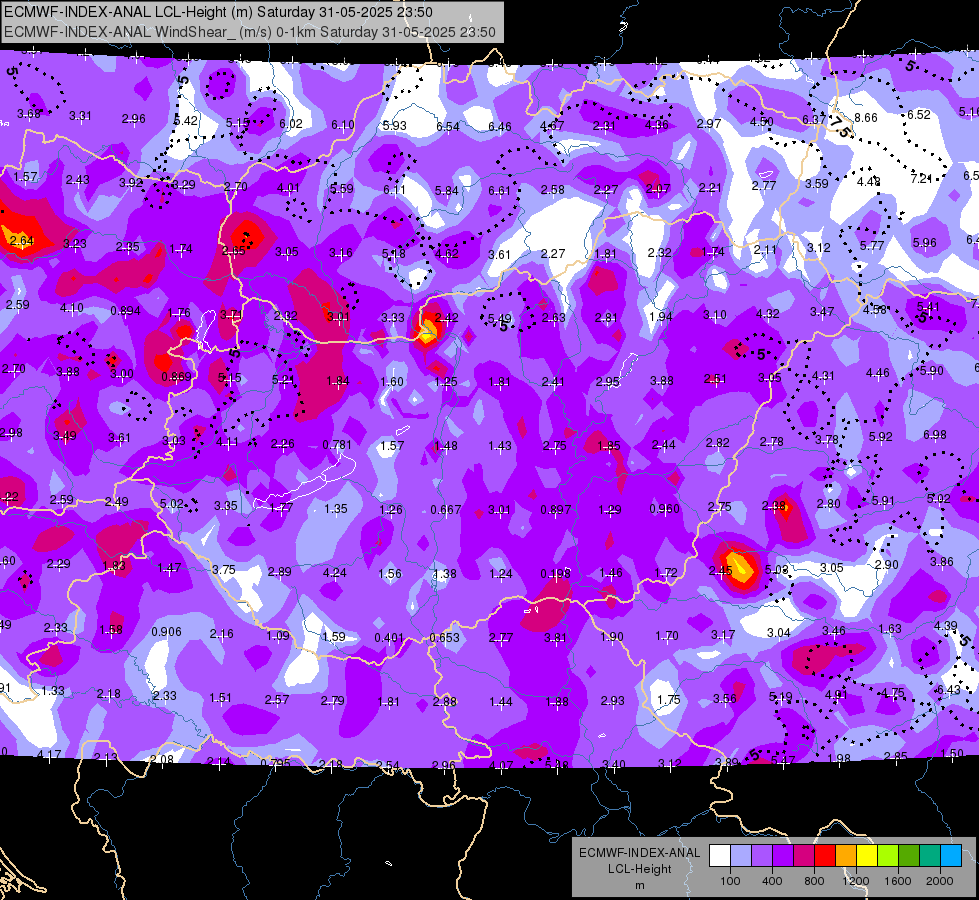The image size is (979, 900).
Task: Click the ECMWF-INDEX-ANAL label in legend box
Action: pyautogui.click(x=640, y=853)
